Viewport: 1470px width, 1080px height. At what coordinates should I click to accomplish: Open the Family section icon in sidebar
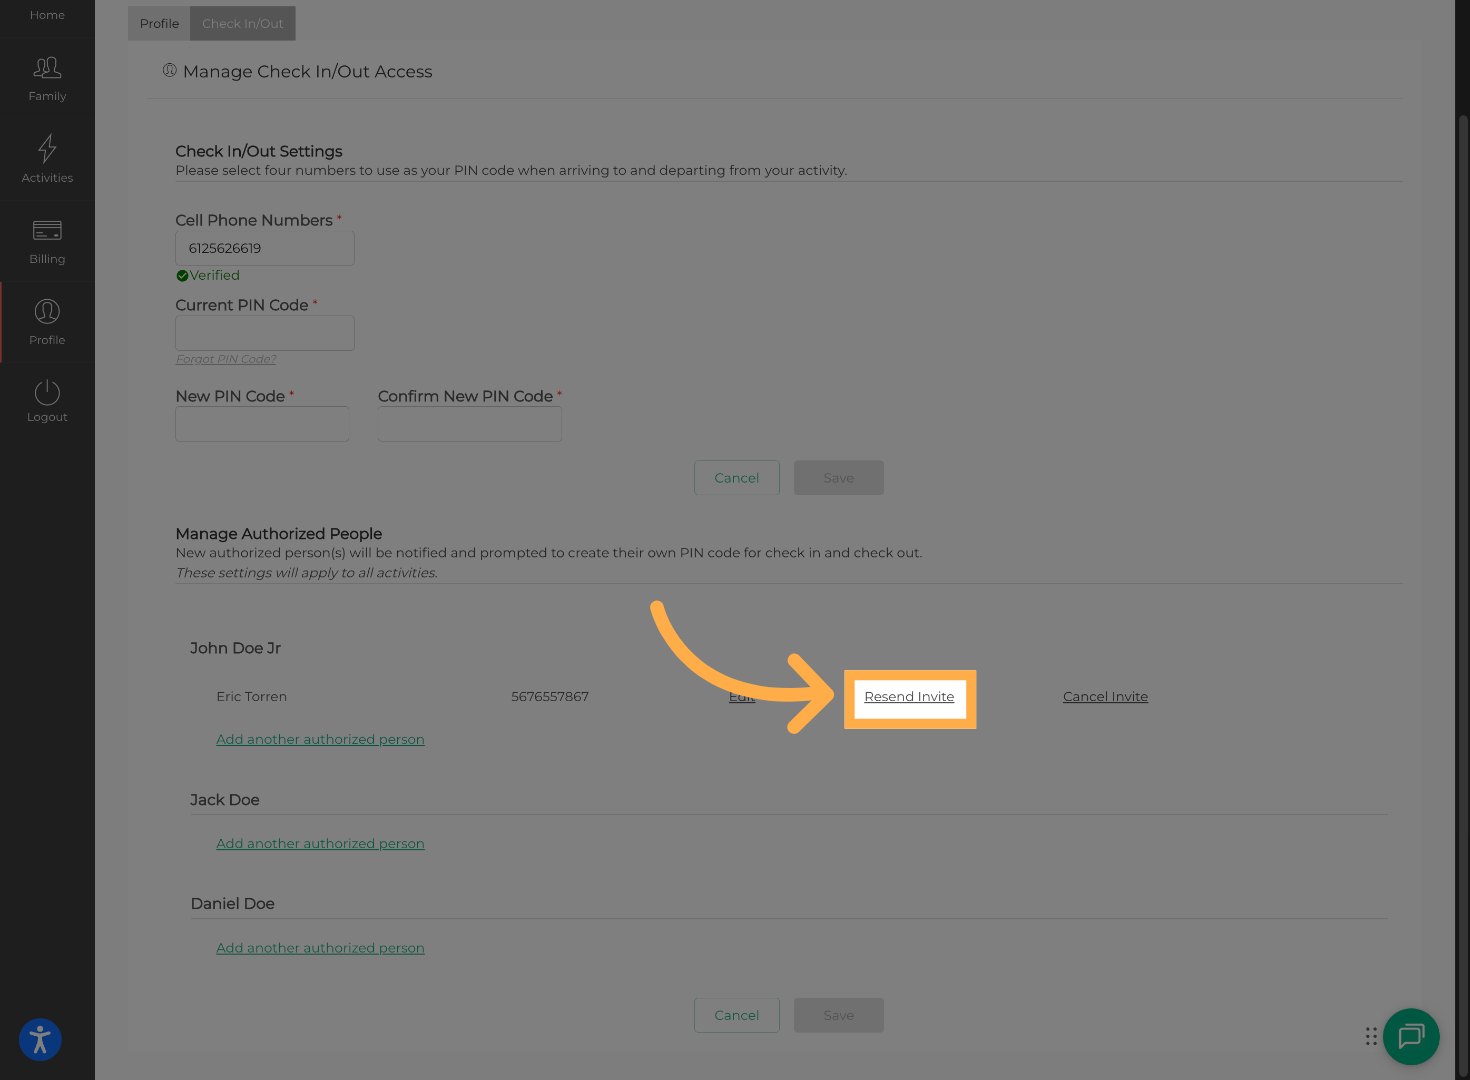(47, 68)
